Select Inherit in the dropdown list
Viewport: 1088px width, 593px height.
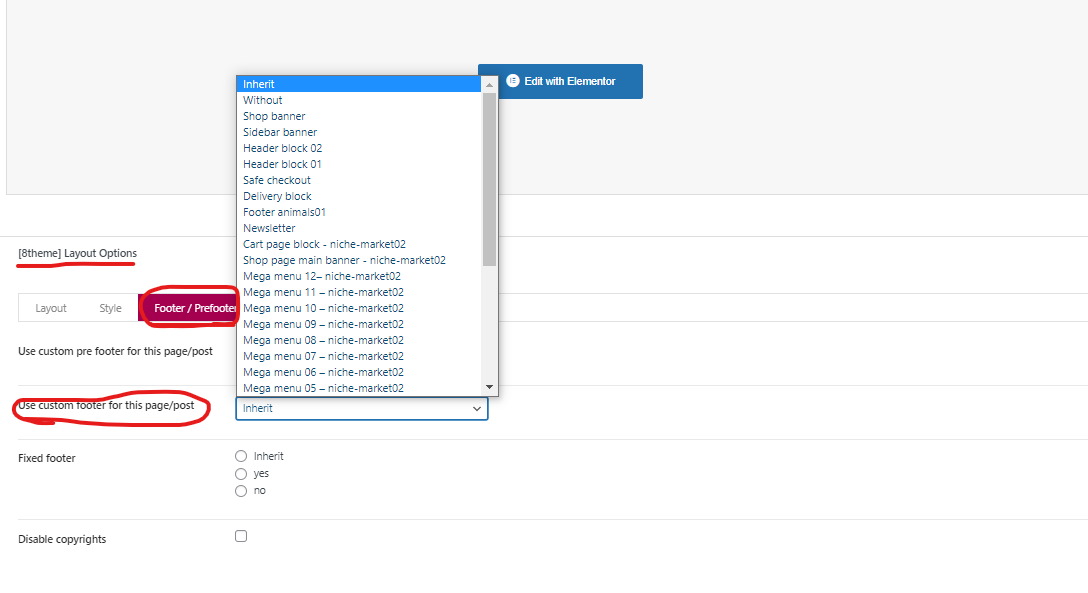359,84
